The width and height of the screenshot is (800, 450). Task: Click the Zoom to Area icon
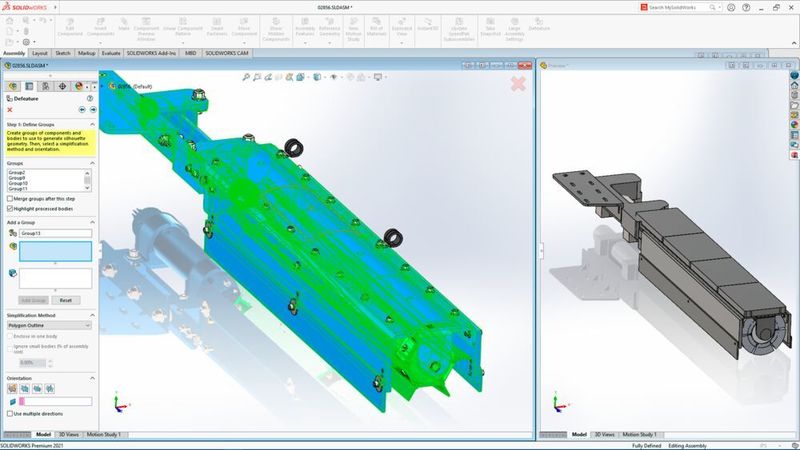(257, 77)
